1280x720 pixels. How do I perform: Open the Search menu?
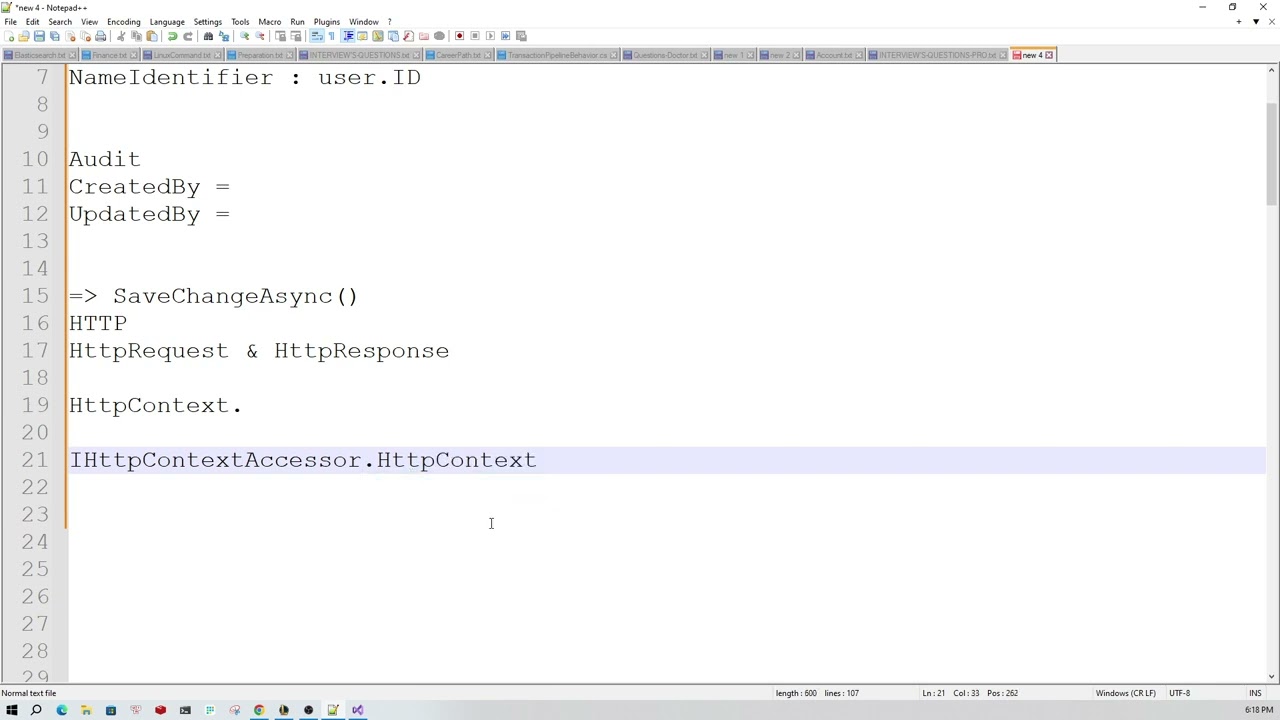coord(60,21)
